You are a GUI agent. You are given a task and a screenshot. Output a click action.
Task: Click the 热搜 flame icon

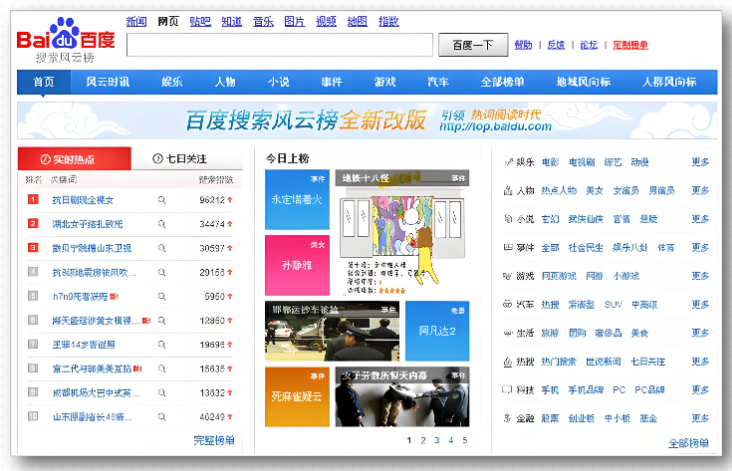(508, 362)
